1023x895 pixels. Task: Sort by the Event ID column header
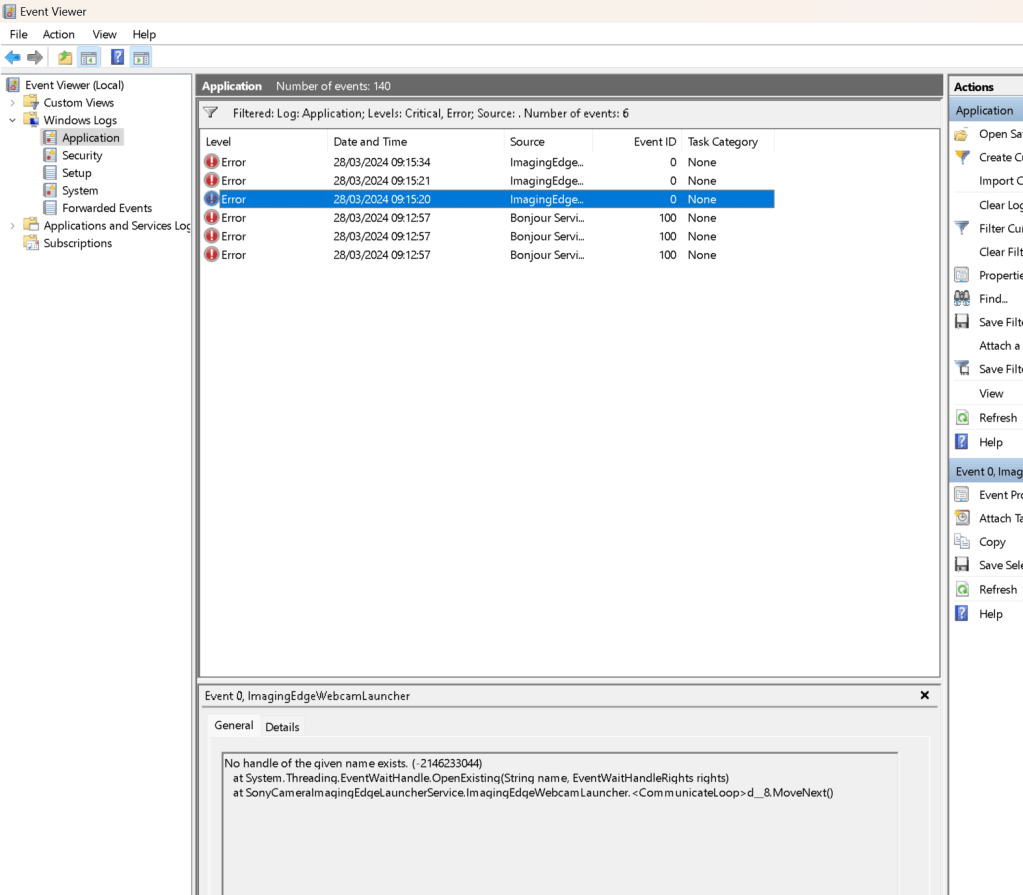[637, 142]
